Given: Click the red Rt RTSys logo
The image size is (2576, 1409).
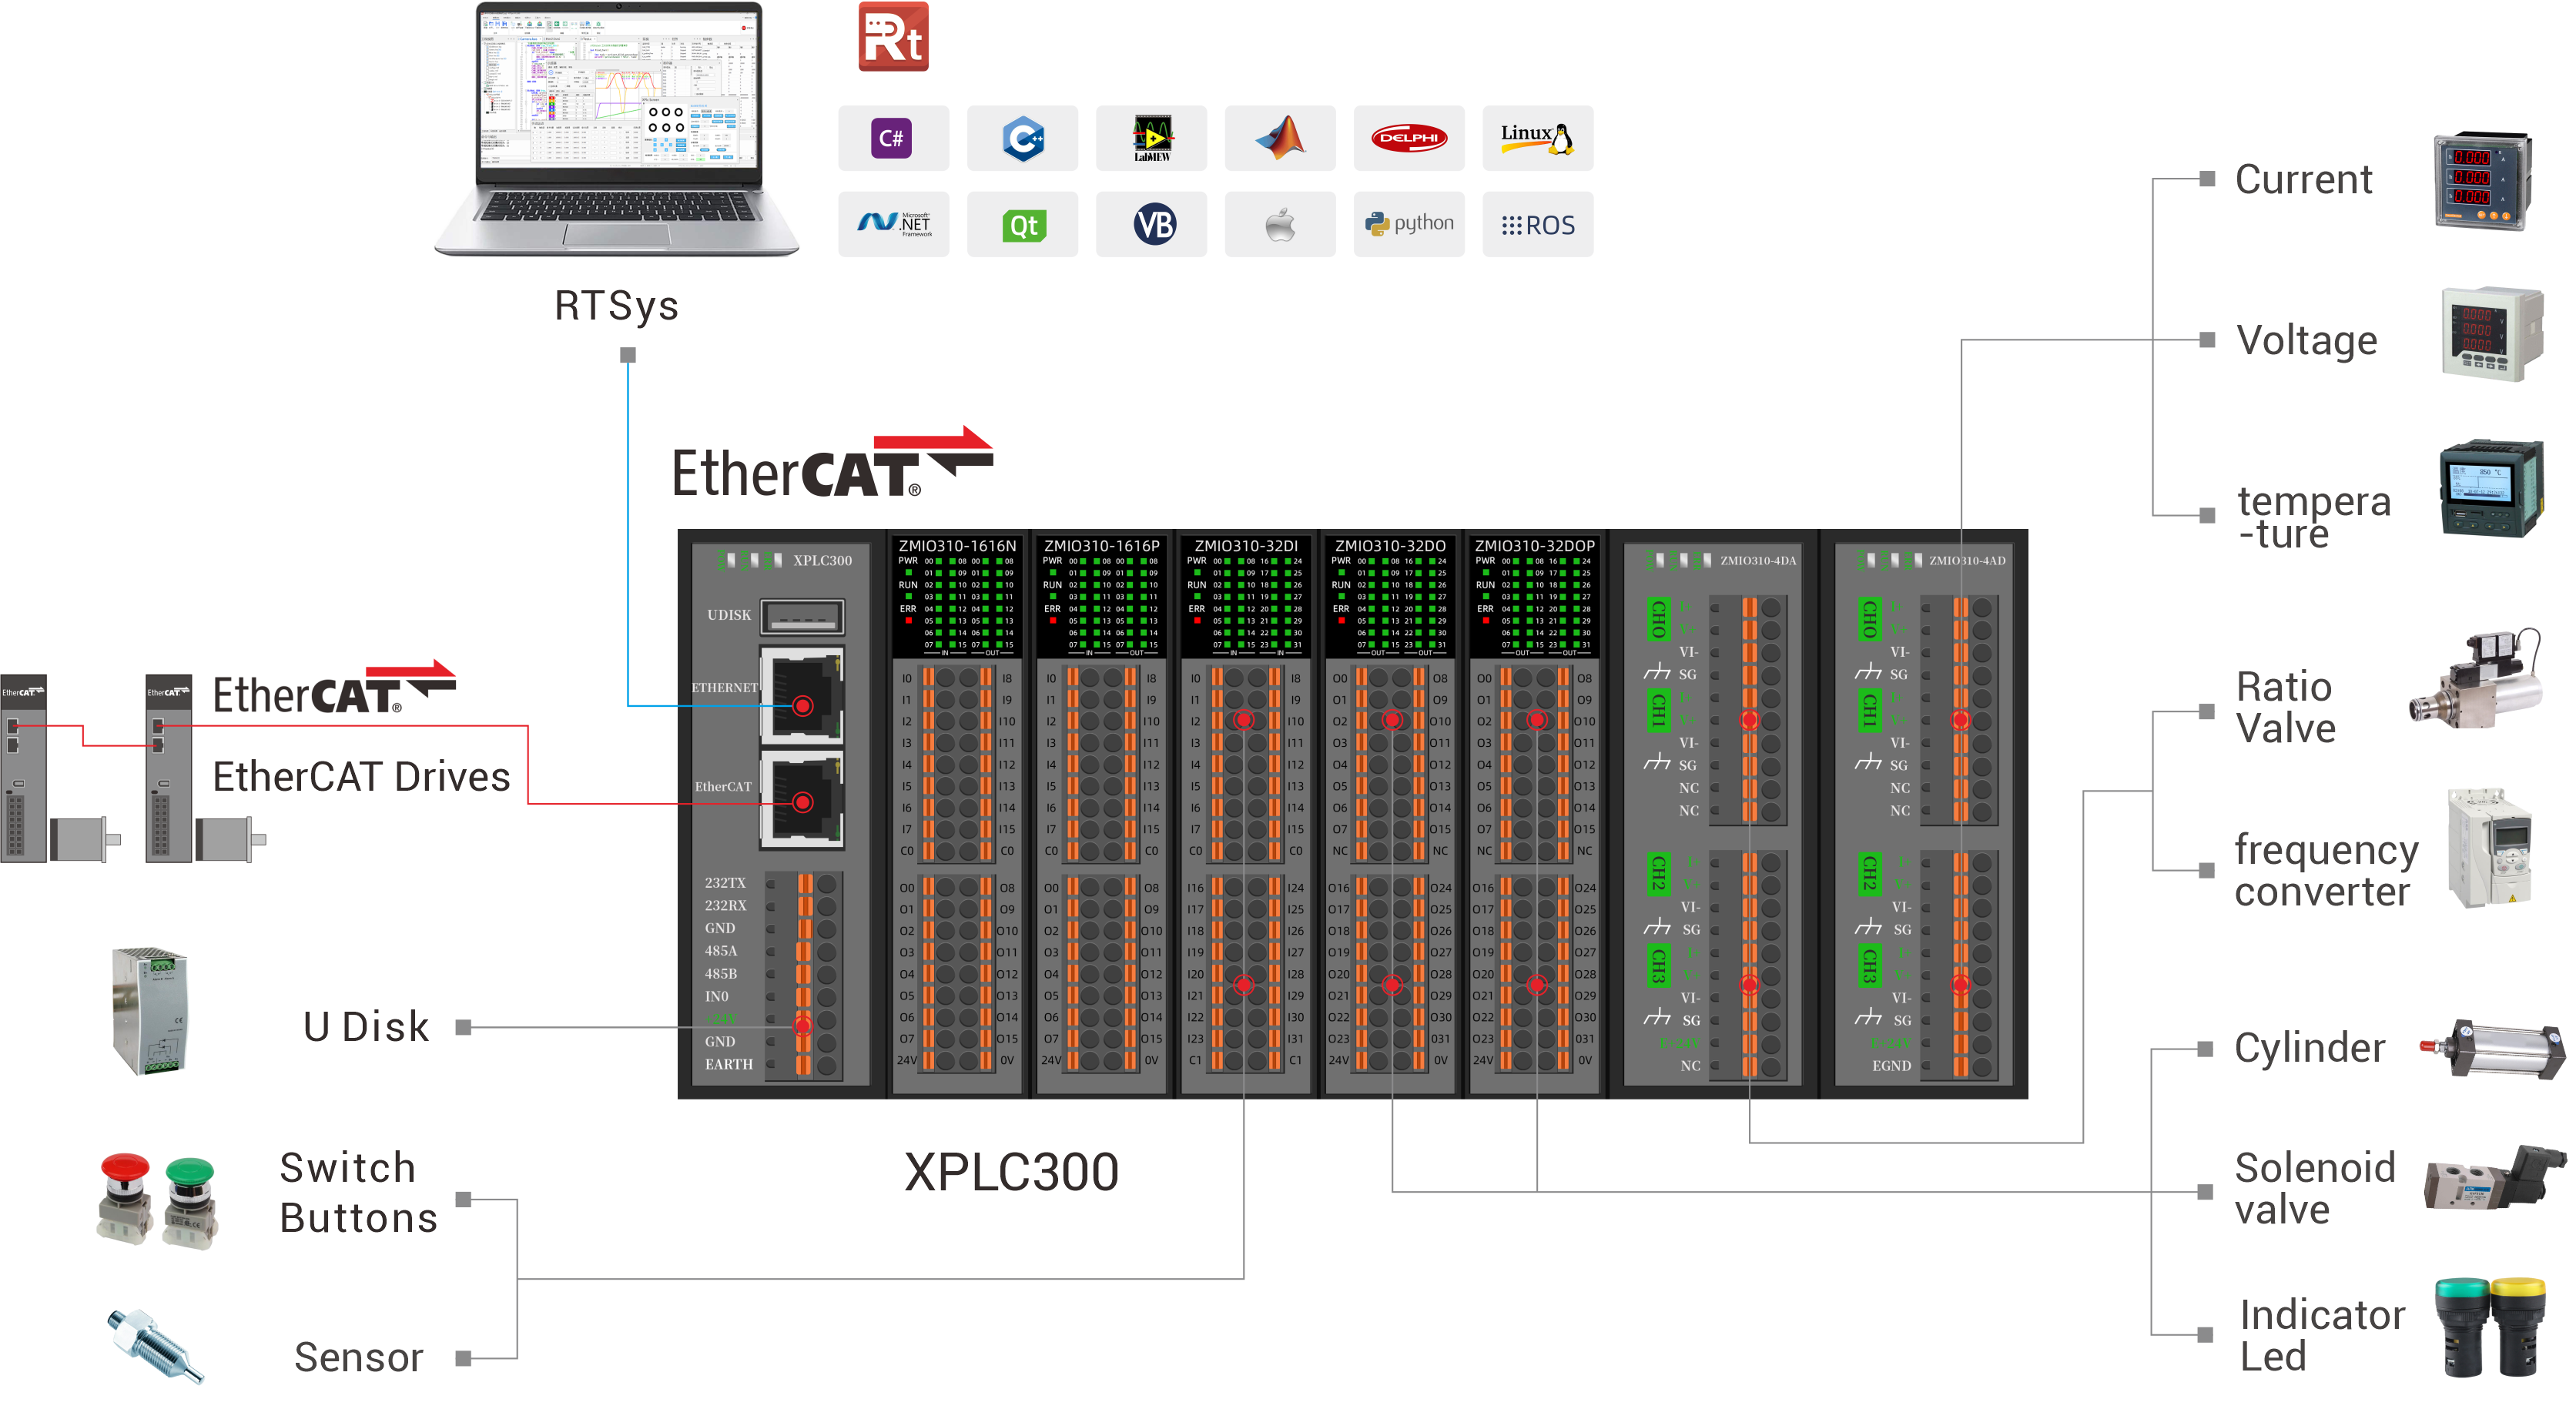Looking at the screenshot, I should pyautogui.click(x=893, y=37).
